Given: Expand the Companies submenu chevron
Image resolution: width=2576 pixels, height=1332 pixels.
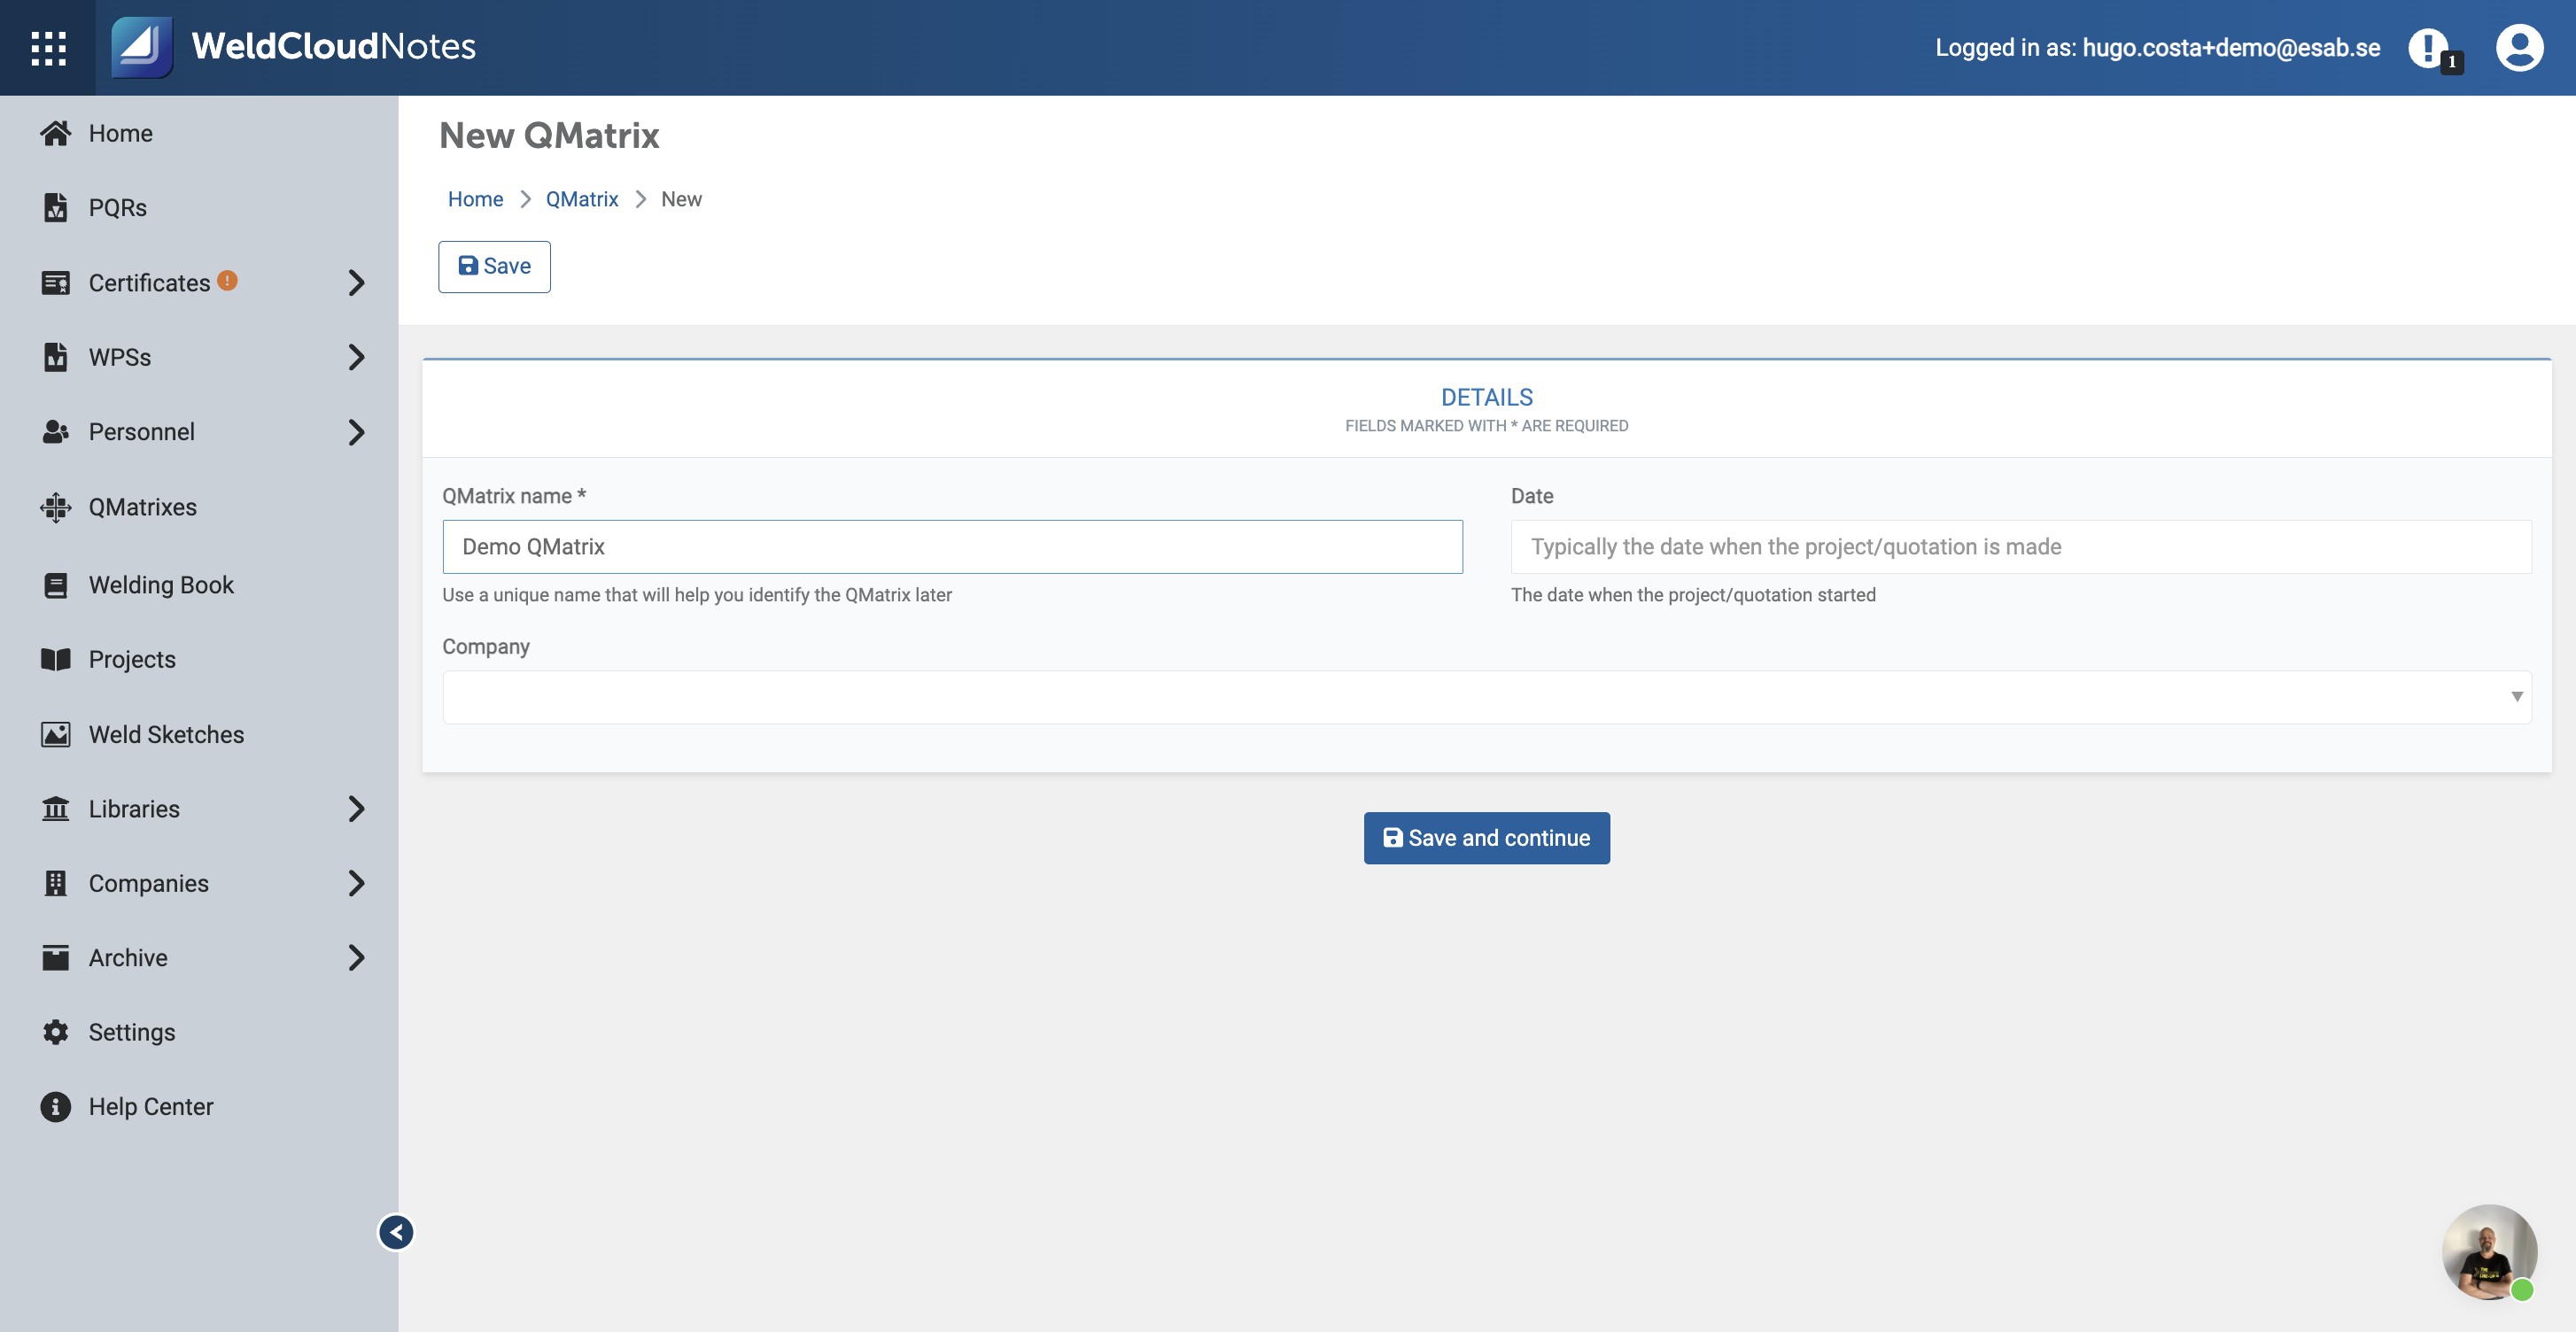Looking at the screenshot, I should pyautogui.click(x=356, y=883).
